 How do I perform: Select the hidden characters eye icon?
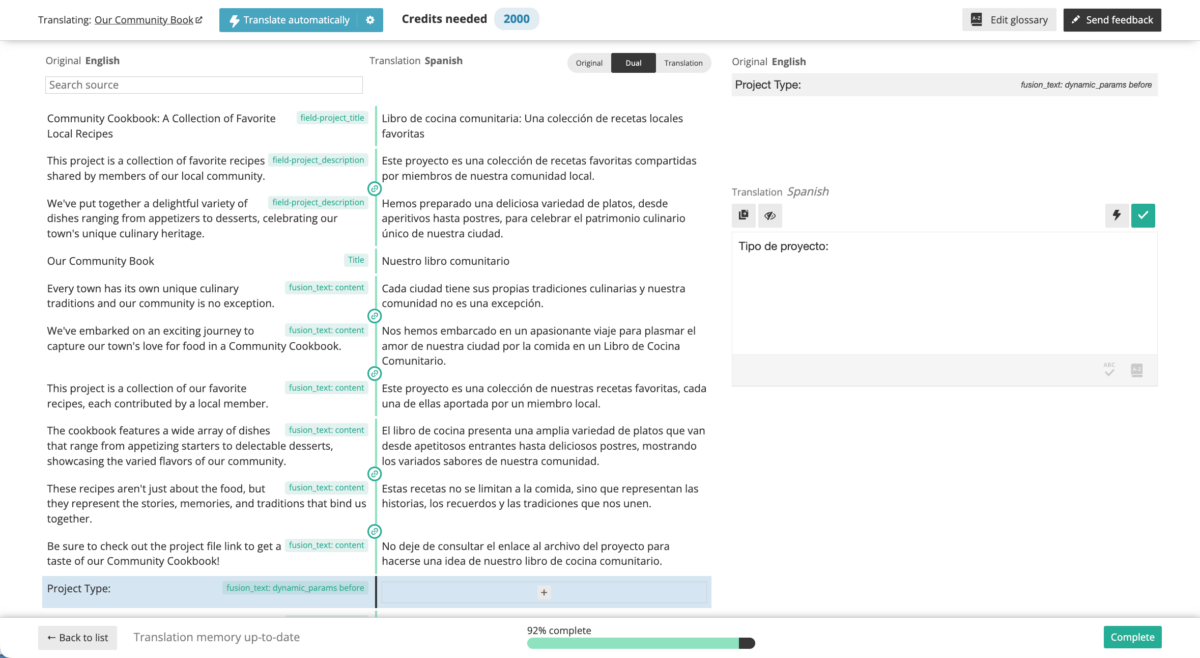coord(770,215)
